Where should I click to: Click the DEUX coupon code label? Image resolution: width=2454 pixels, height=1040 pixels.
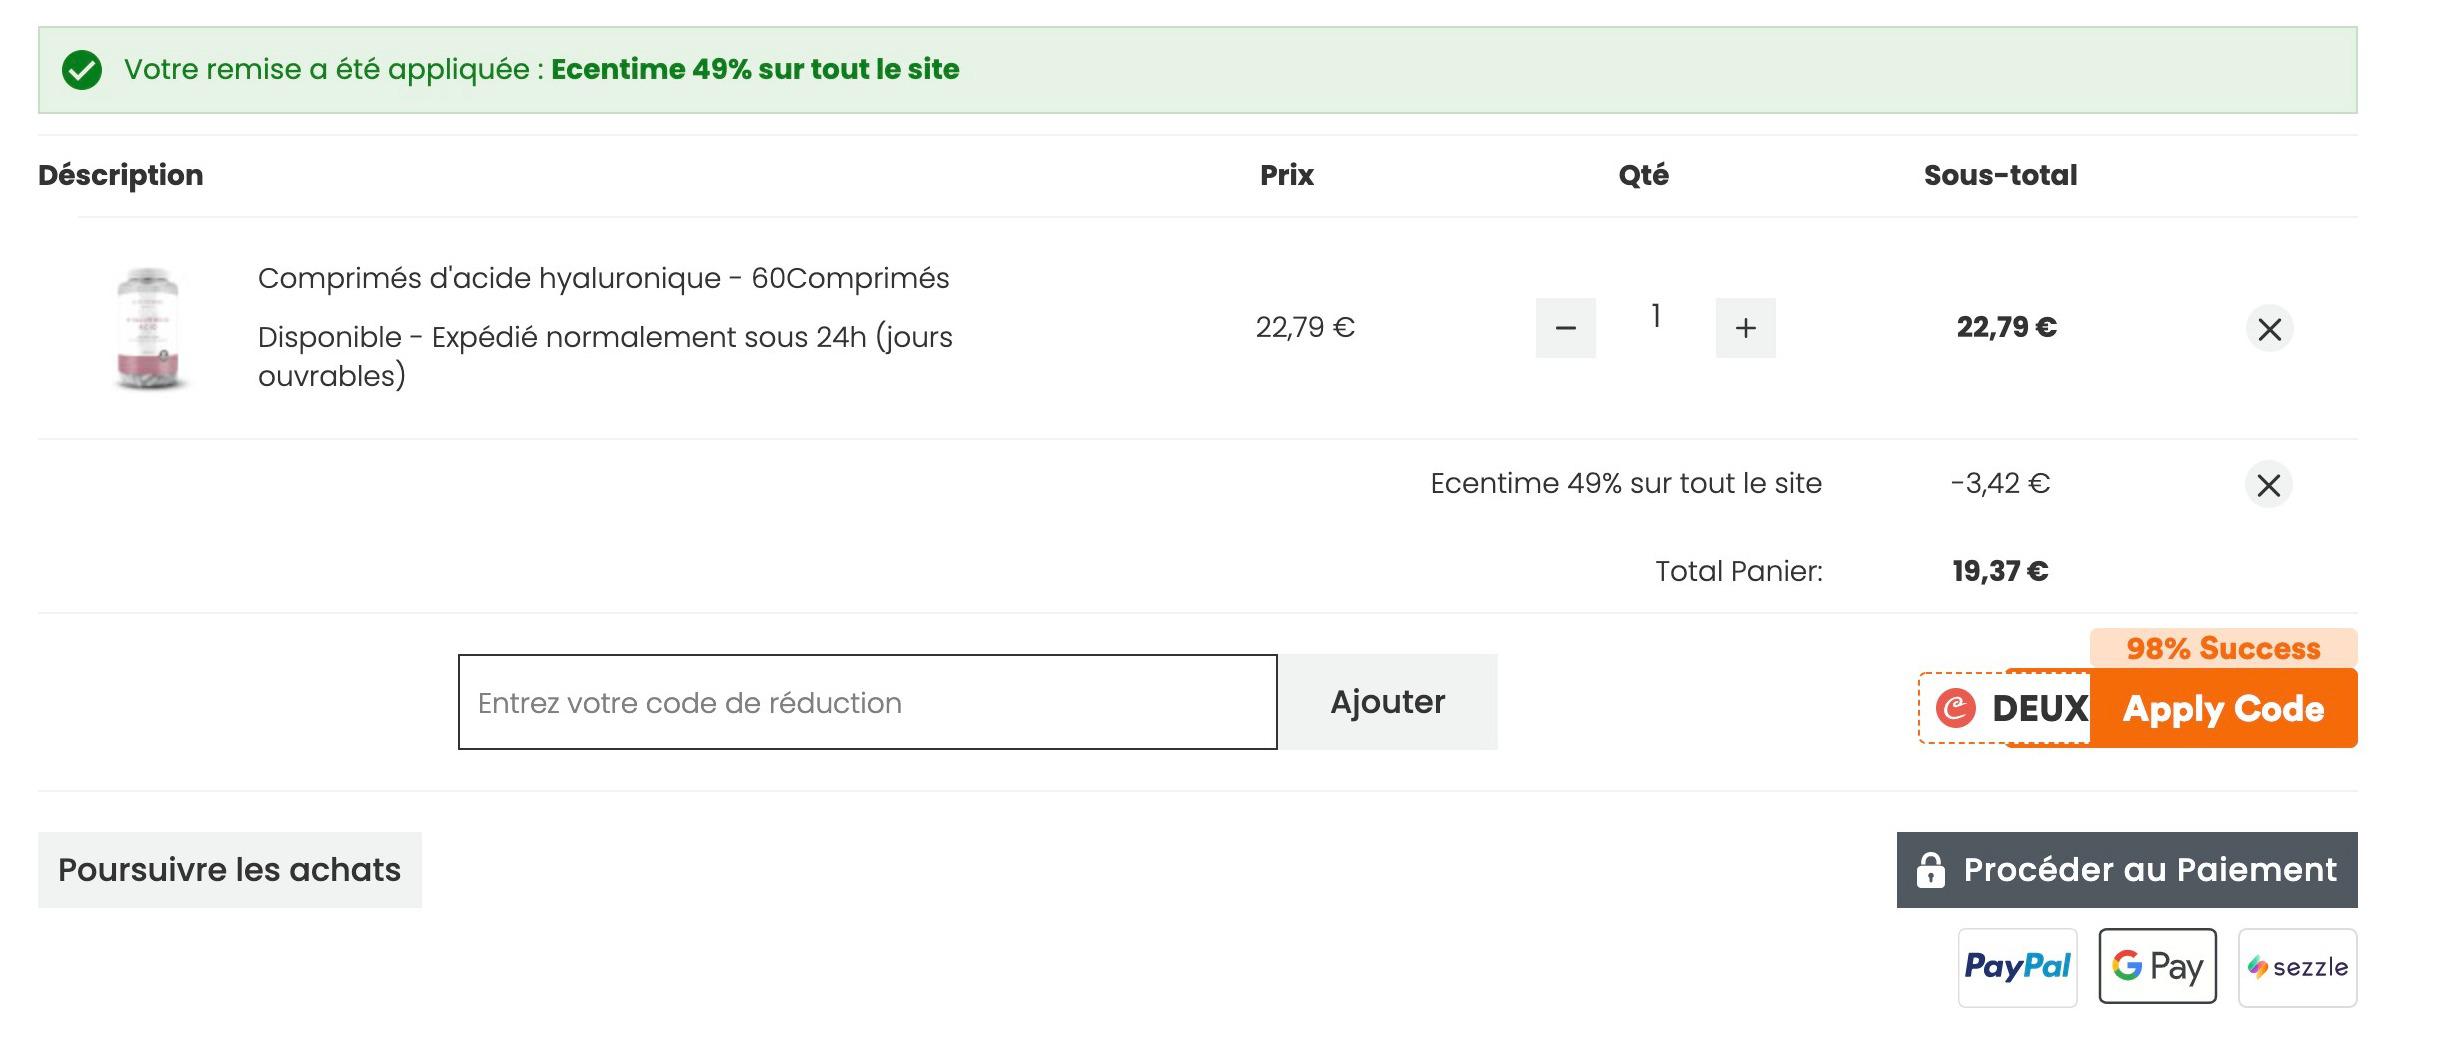[2039, 708]
